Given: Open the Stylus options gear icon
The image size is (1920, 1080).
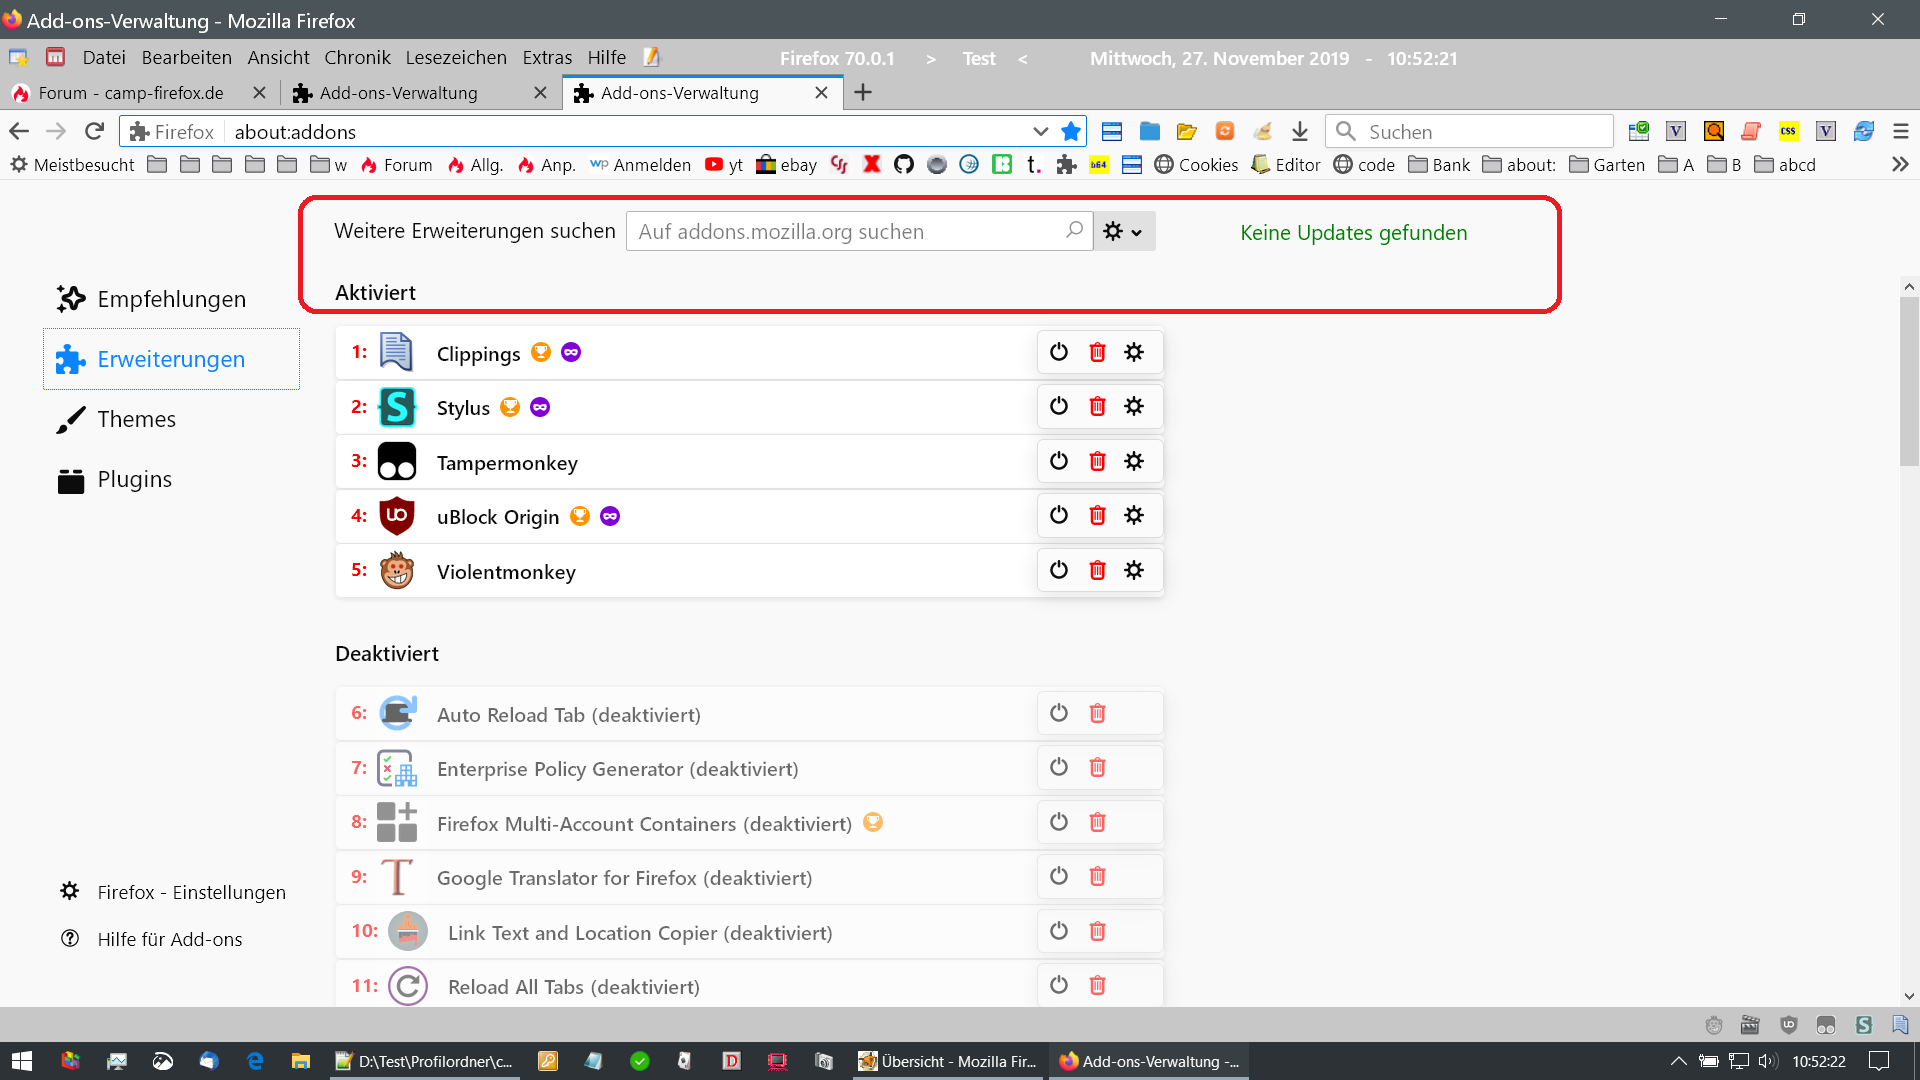Looking at the screenshot, I should pos(1134,406).
